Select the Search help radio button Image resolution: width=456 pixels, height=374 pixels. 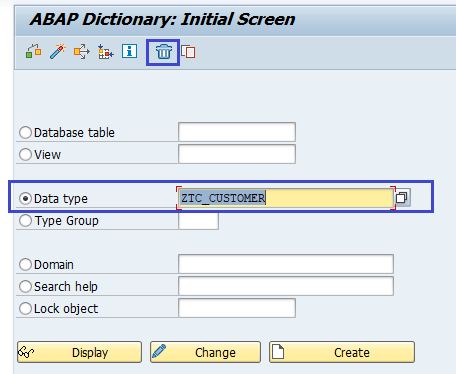pyautogui.click(x=25, y=286)
